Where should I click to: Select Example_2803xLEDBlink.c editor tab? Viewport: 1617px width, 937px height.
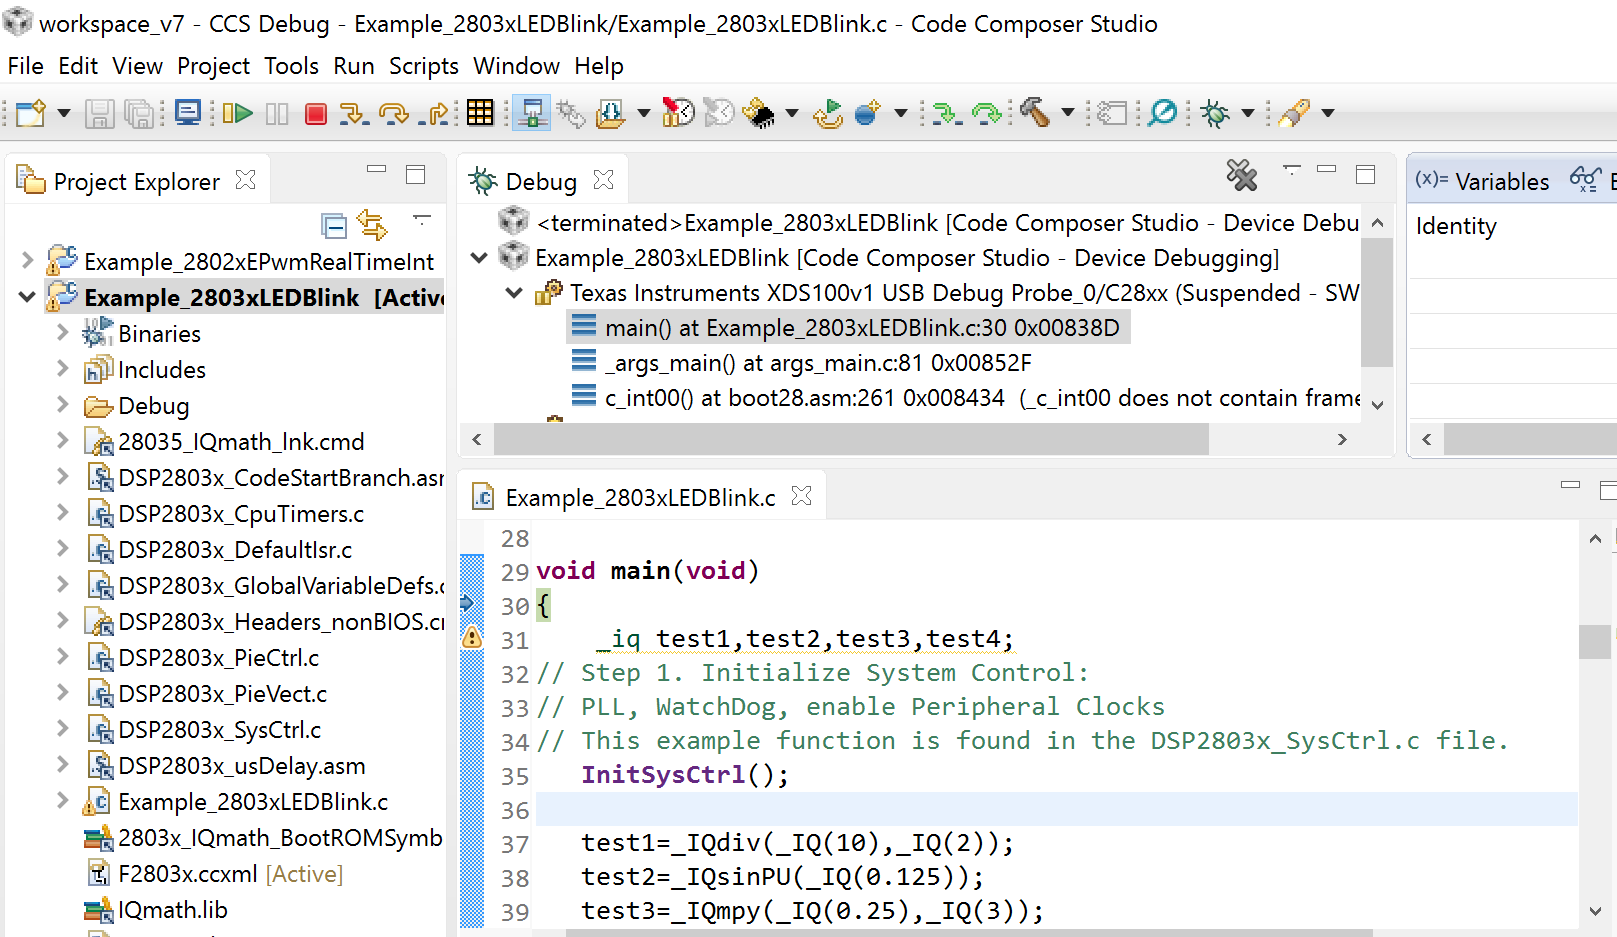pos(640,497)
